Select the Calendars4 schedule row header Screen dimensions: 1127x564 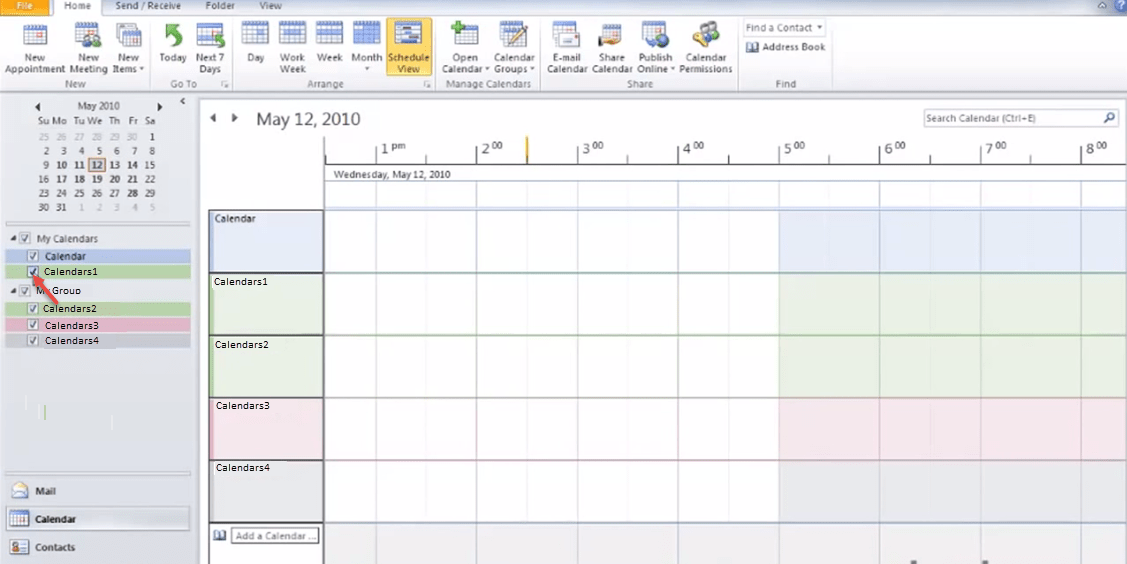[x=266, y=491]
